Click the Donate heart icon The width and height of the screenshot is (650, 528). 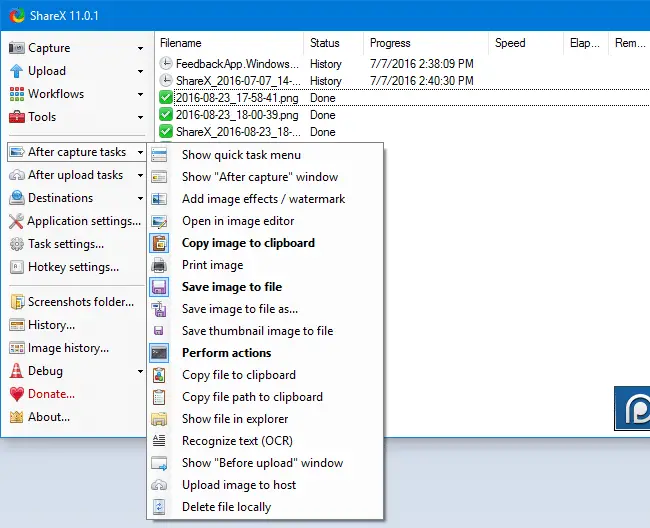click(x=17, y=394)
